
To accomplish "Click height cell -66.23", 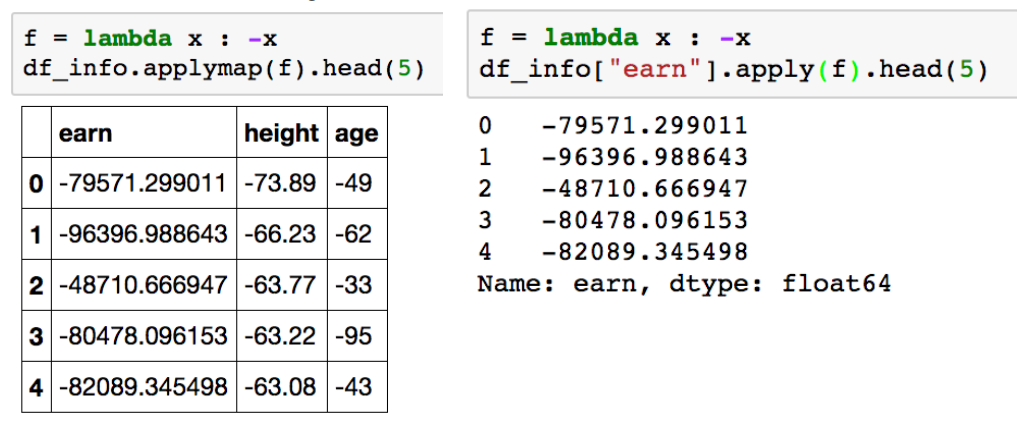I will click(282, 234).
